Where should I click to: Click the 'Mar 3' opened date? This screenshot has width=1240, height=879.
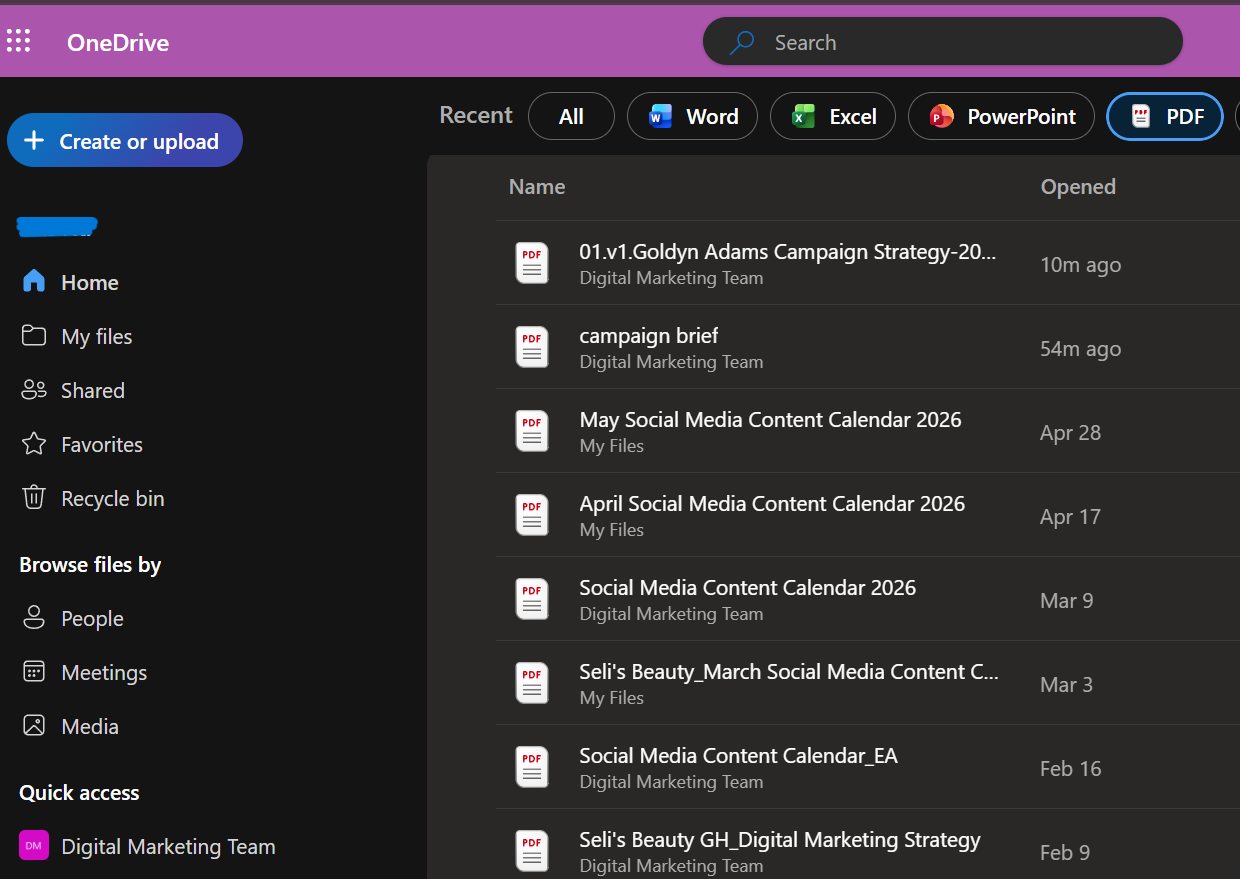[1066, 685]
